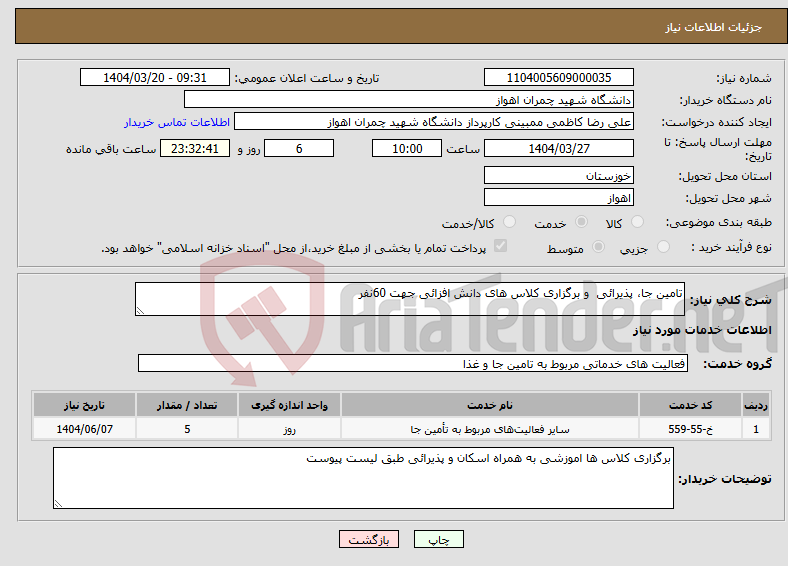Click the استان محل تحویل label
The image size is (788, 566).
tap(725, 176)
